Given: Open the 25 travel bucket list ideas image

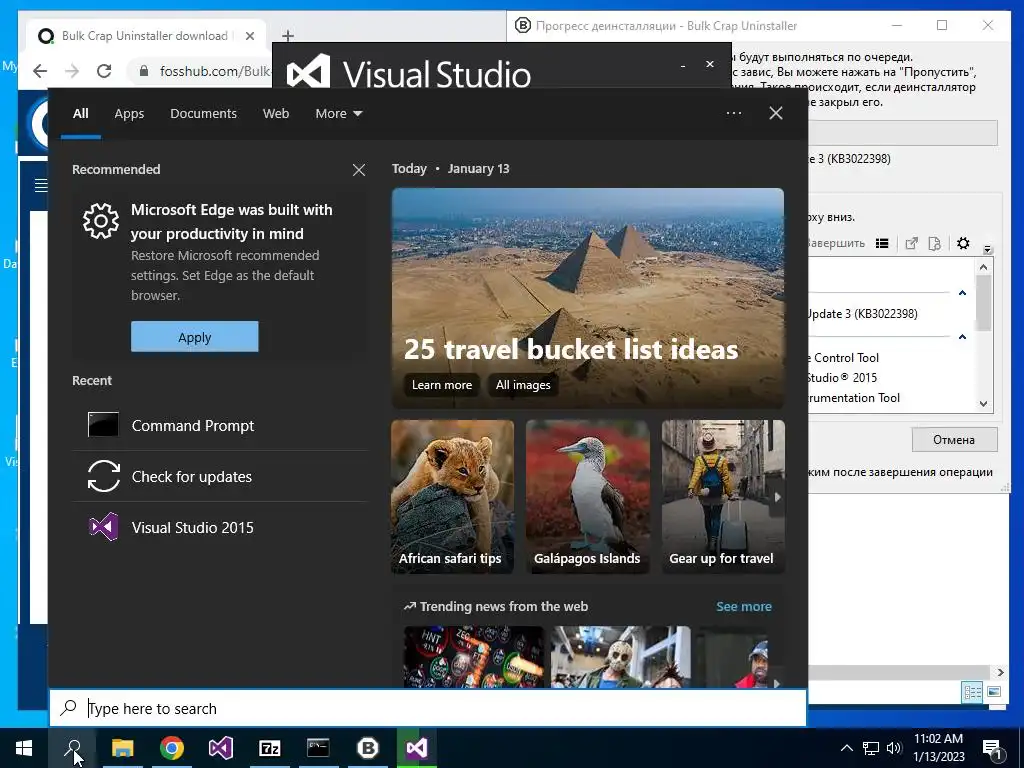Looking at the screenshot, I should click(588, 298).
